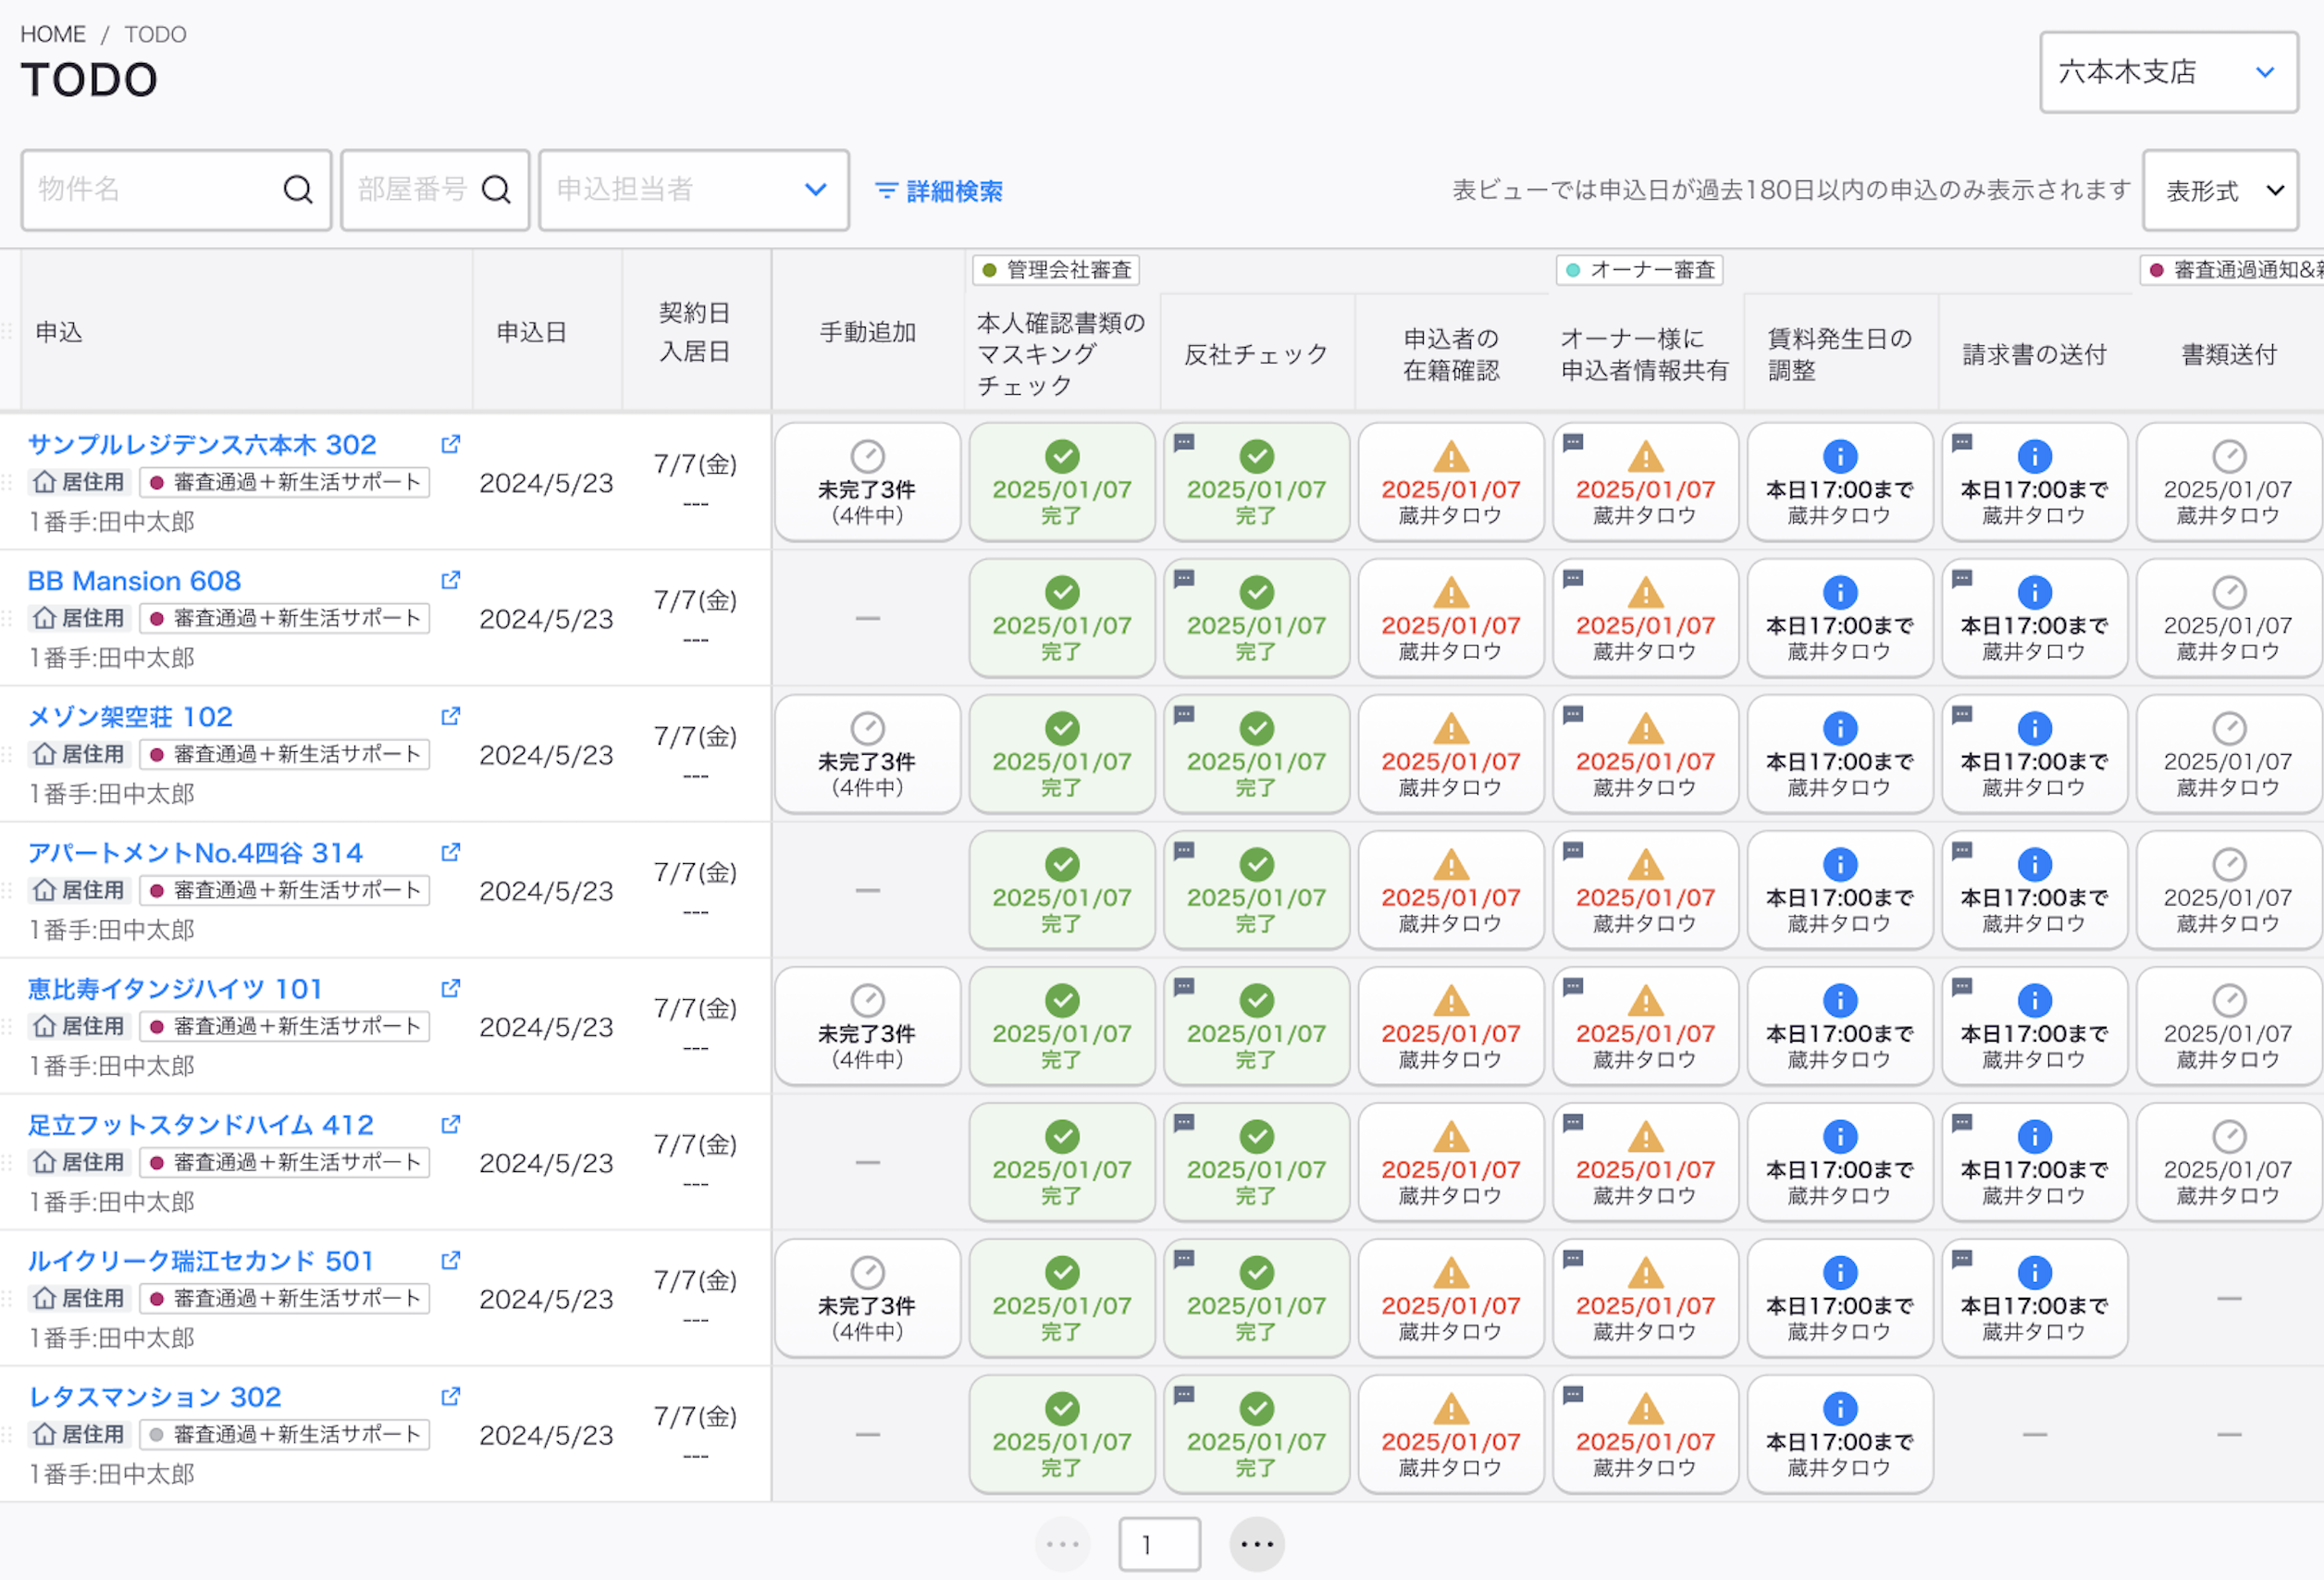Open external link icon for 恵比寿イタンジハイツ 101

coord(451,988)
